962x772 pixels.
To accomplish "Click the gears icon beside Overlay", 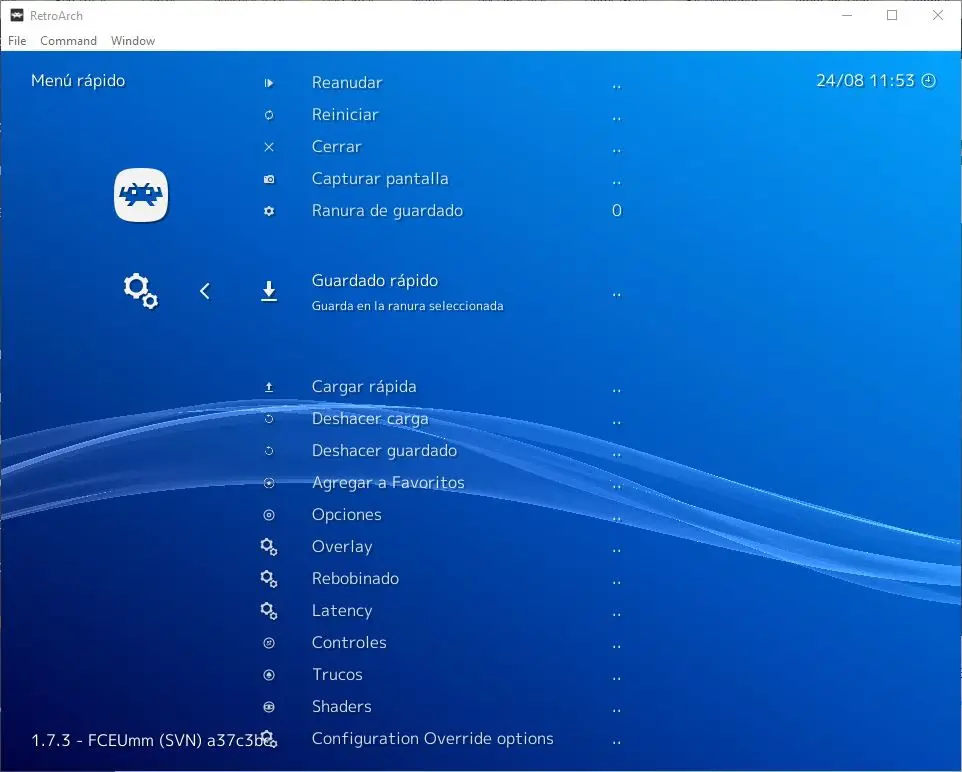I will coord(269,547).
